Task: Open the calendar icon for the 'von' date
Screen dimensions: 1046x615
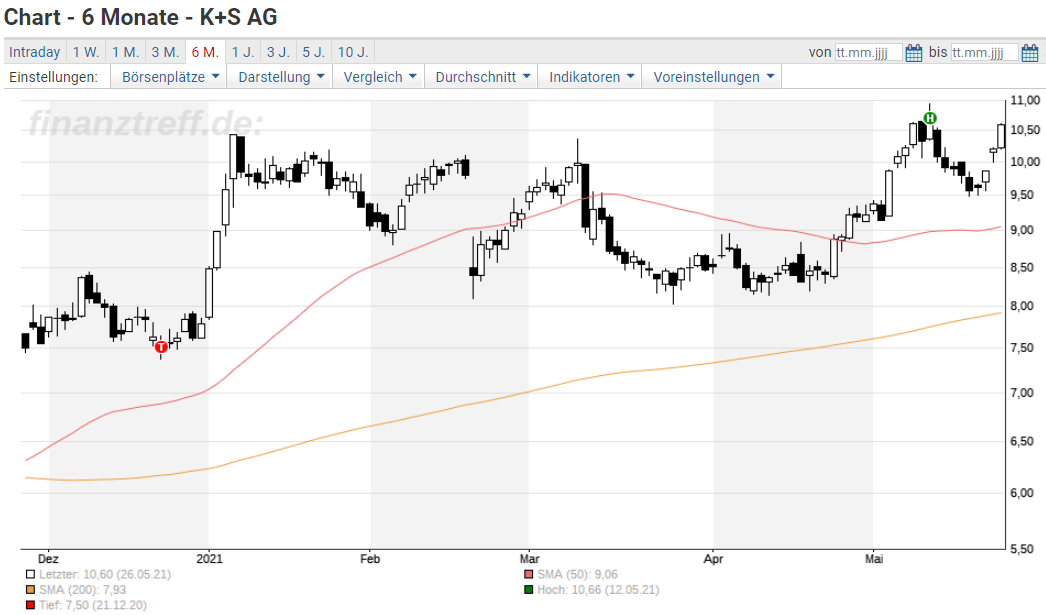Action: click(x=914, y=52)
